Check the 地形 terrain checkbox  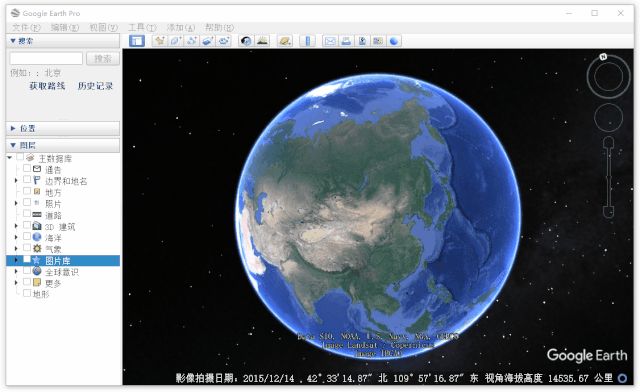coord(27,293)
